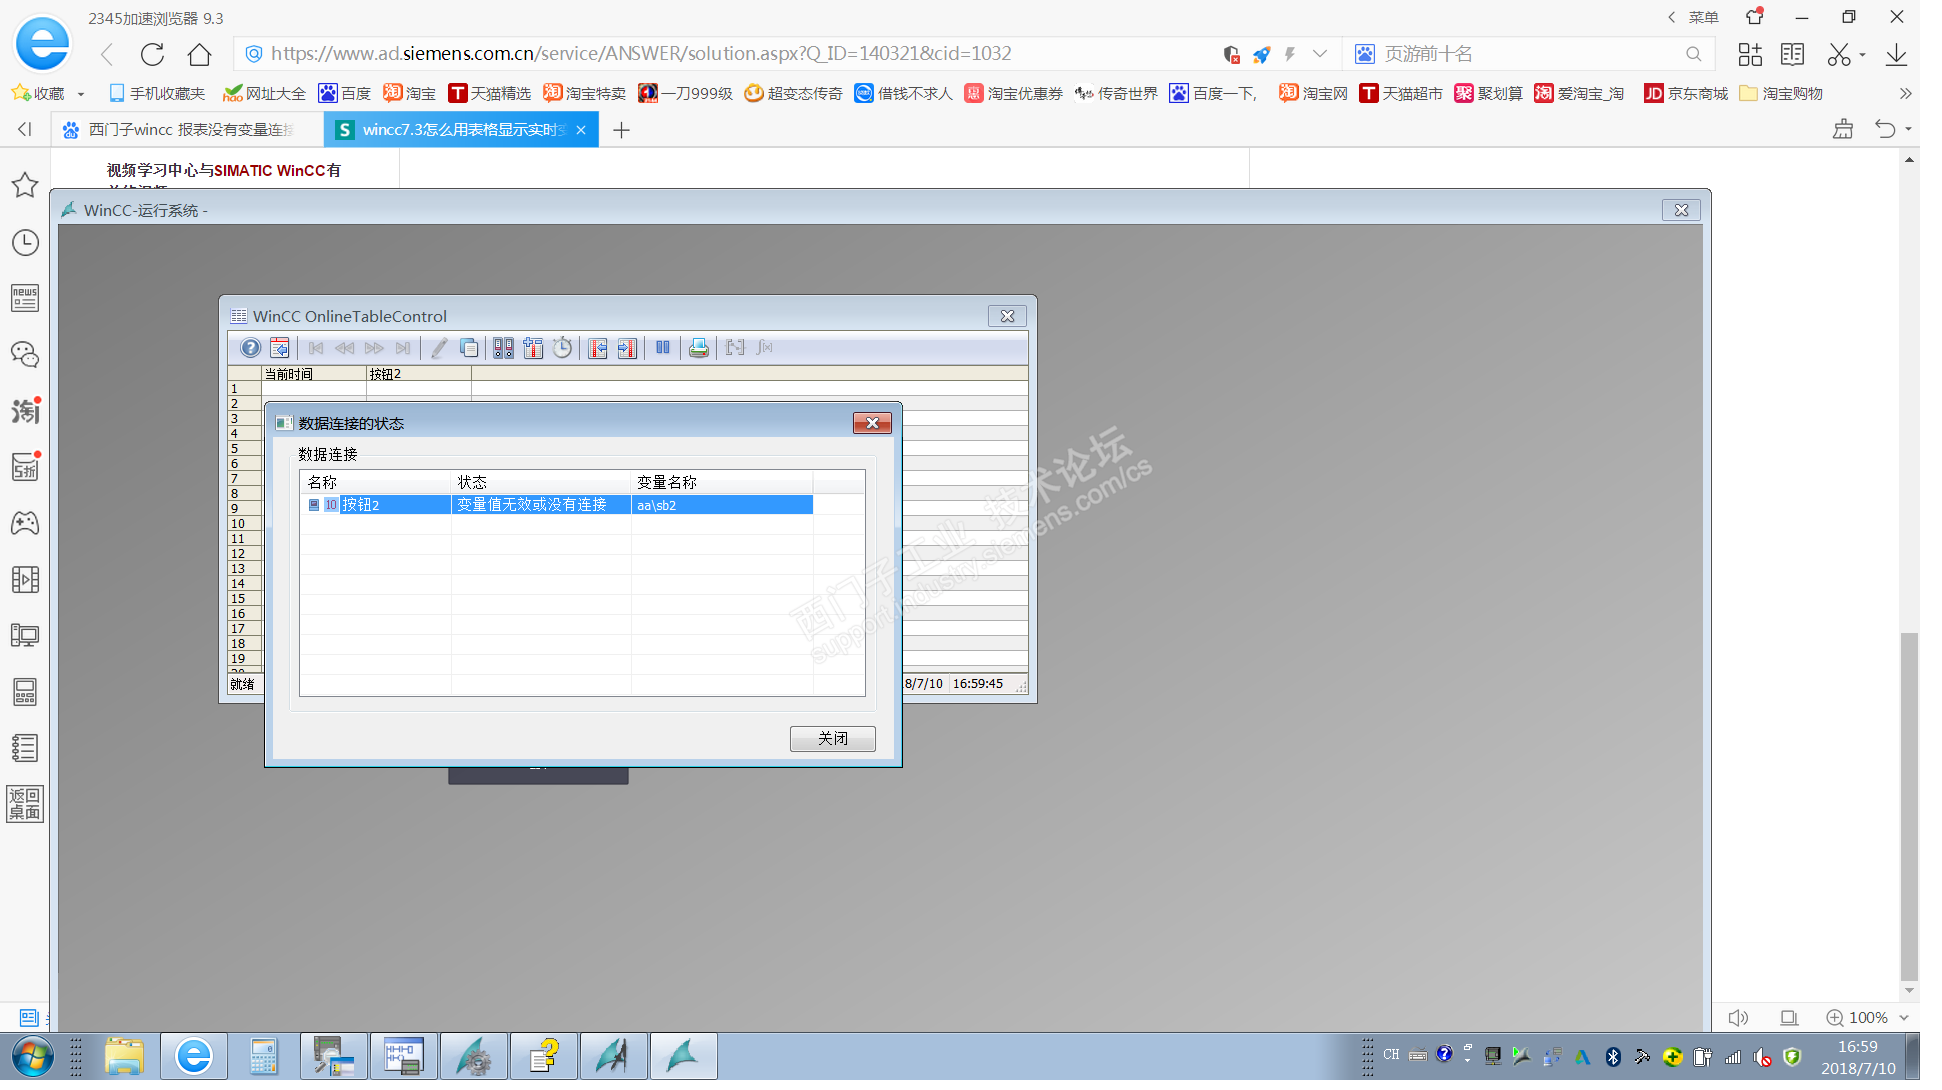1942x1090 pixels.
Task: Open a new browser tab
Action: (621, 130)
